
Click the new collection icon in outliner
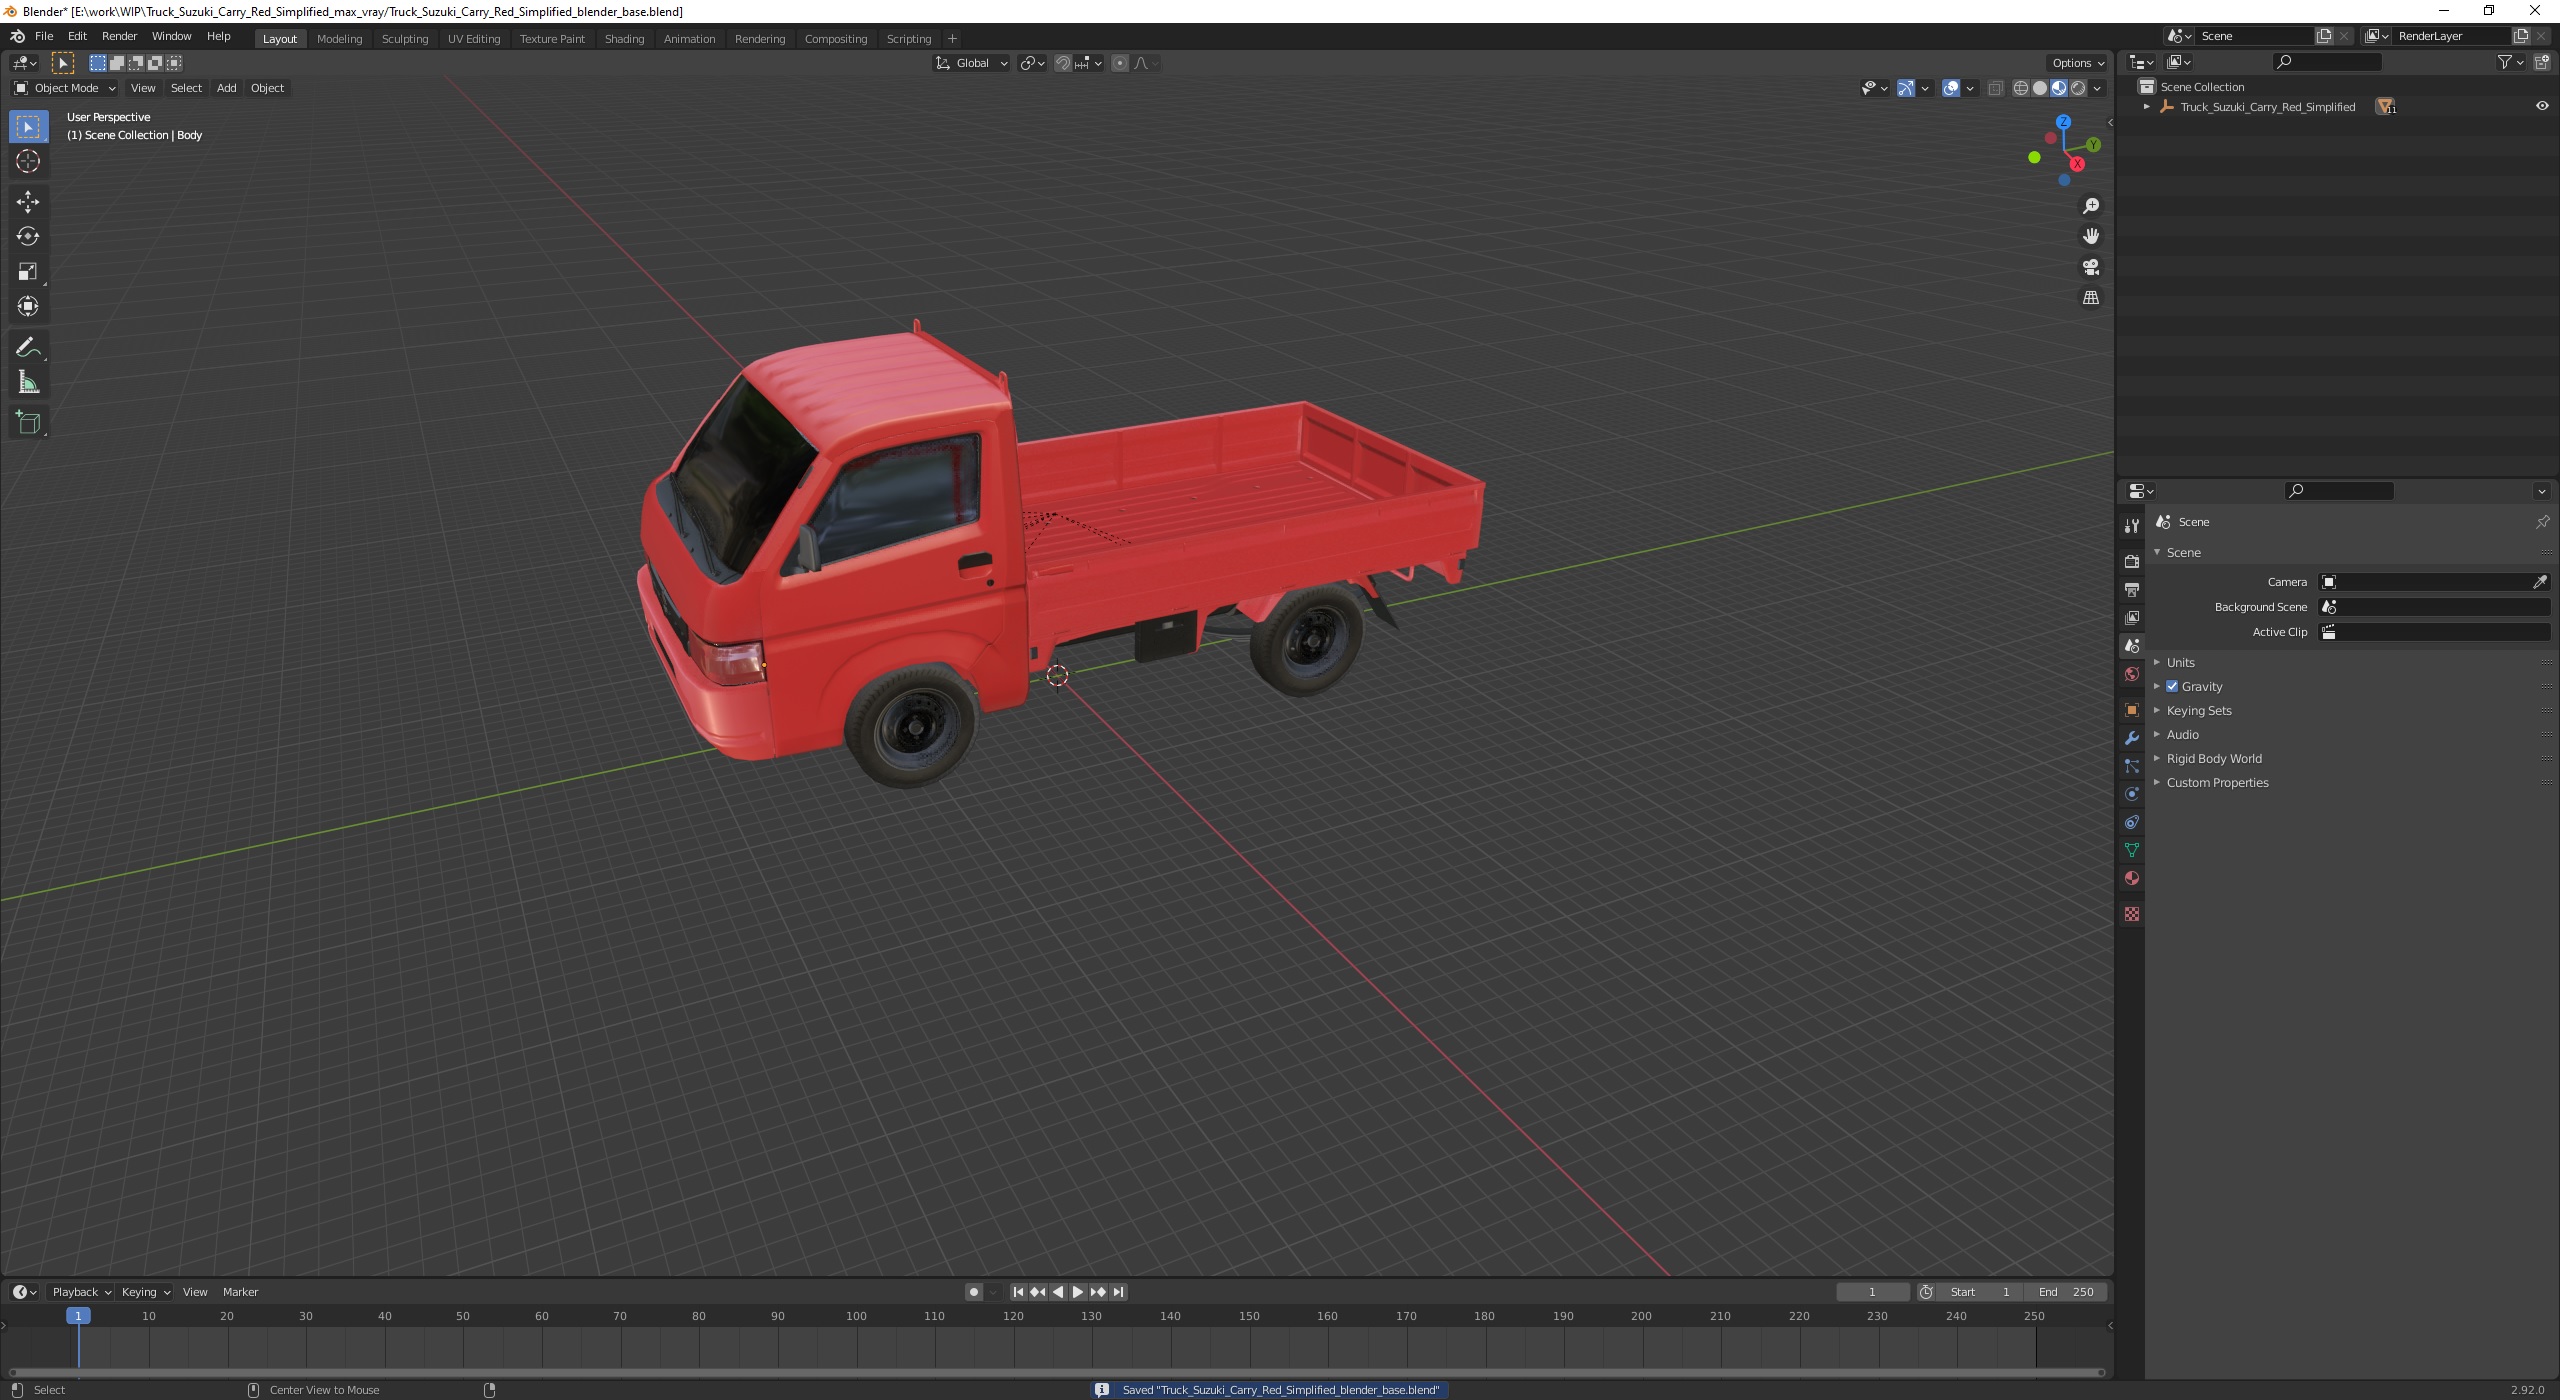2543,62
